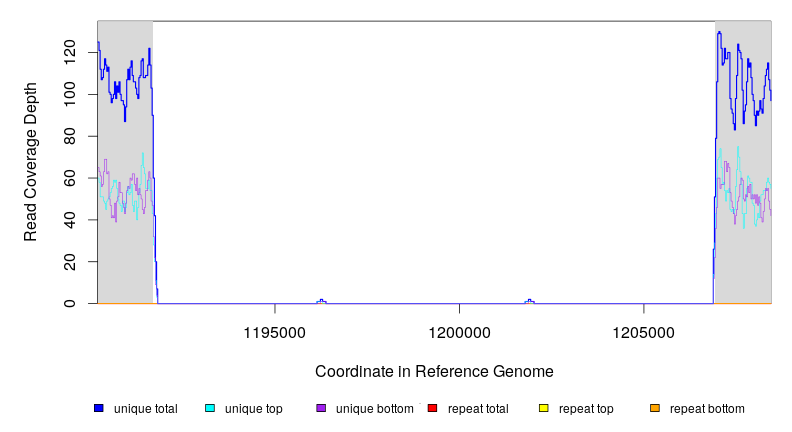Screen dimensions: 792x432
Task: Click the "repeat total" legend text
Action: 480,408
